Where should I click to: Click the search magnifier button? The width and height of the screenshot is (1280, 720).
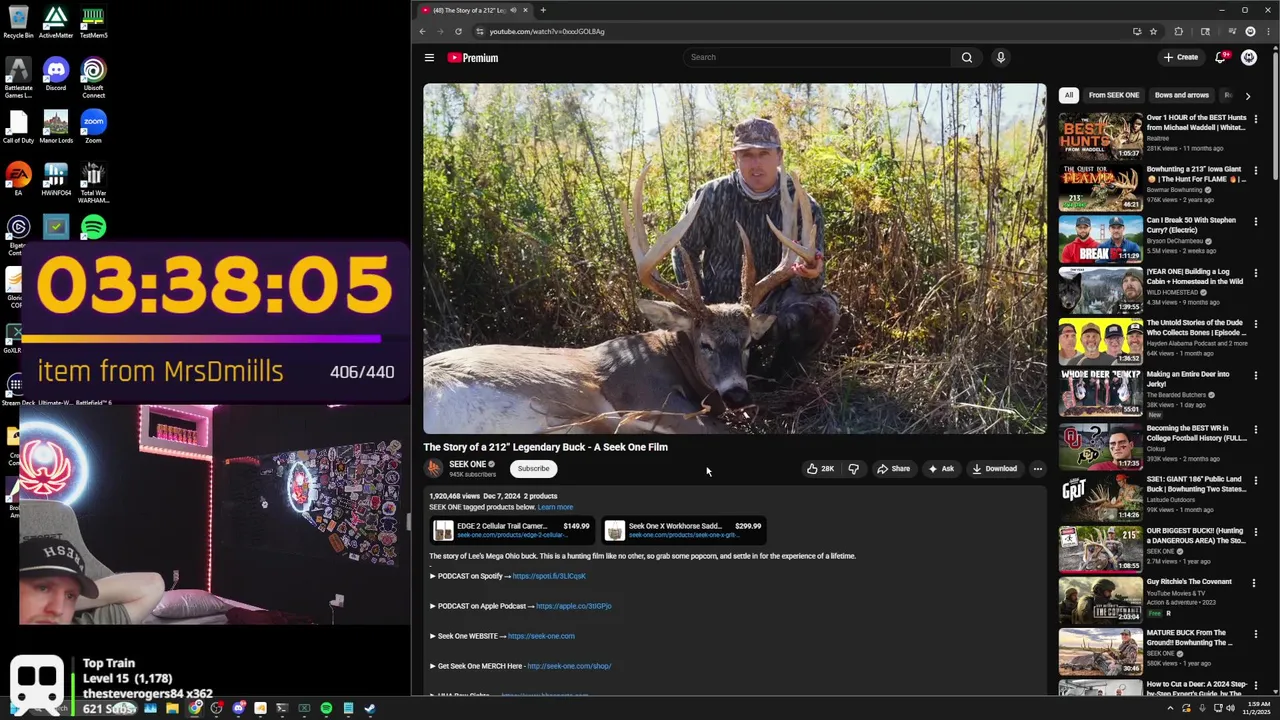coord(967,58)
